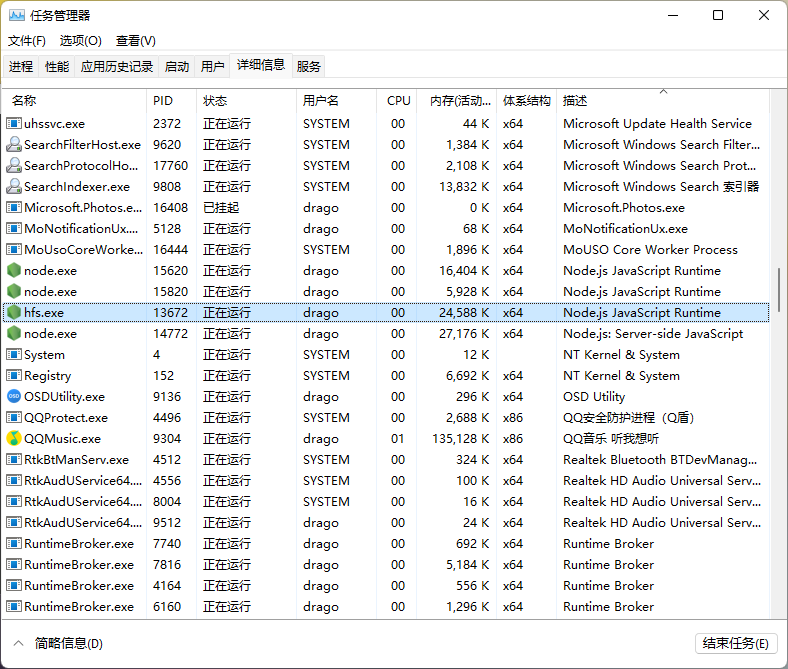Screen dimensions: 788x669
Task: Sort by the 内存 memory column header
Action: [461, 100]
